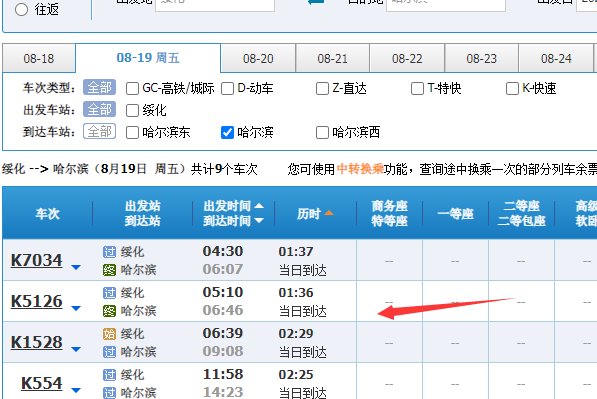
Task: Click duration 02:29 of K1528
Action: coord(296,334)
